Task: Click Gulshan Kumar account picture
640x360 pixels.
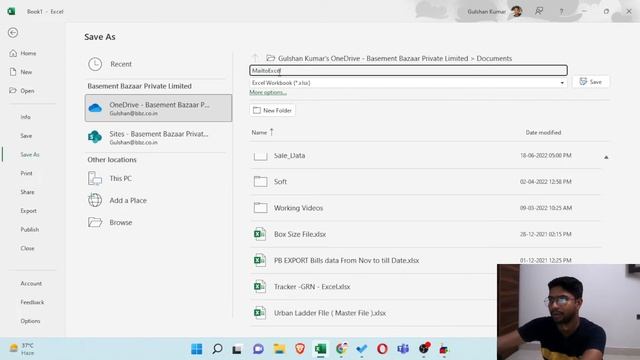Action: pyautogui.click(x=517, y=11)
